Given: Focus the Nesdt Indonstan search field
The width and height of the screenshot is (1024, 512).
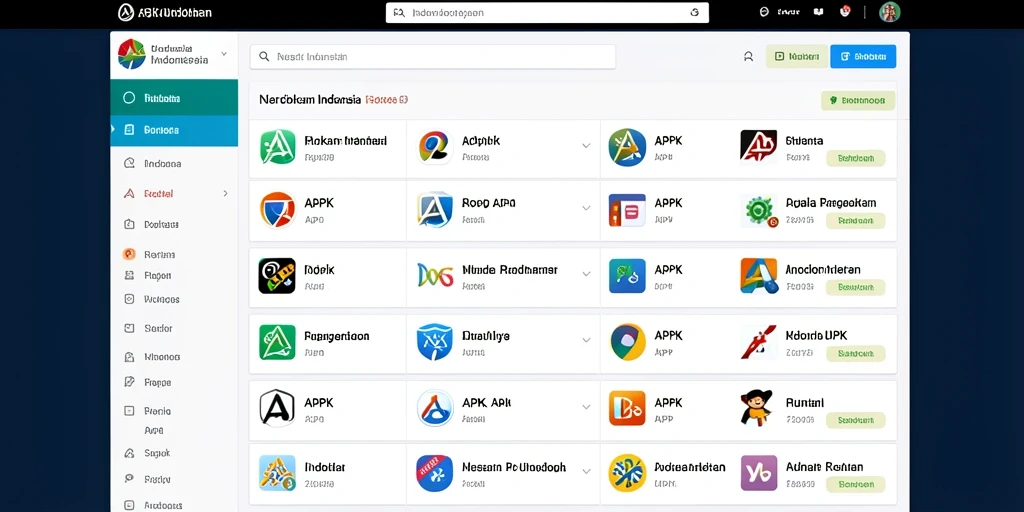Looking at the screenshot, I should coord(432,57).
